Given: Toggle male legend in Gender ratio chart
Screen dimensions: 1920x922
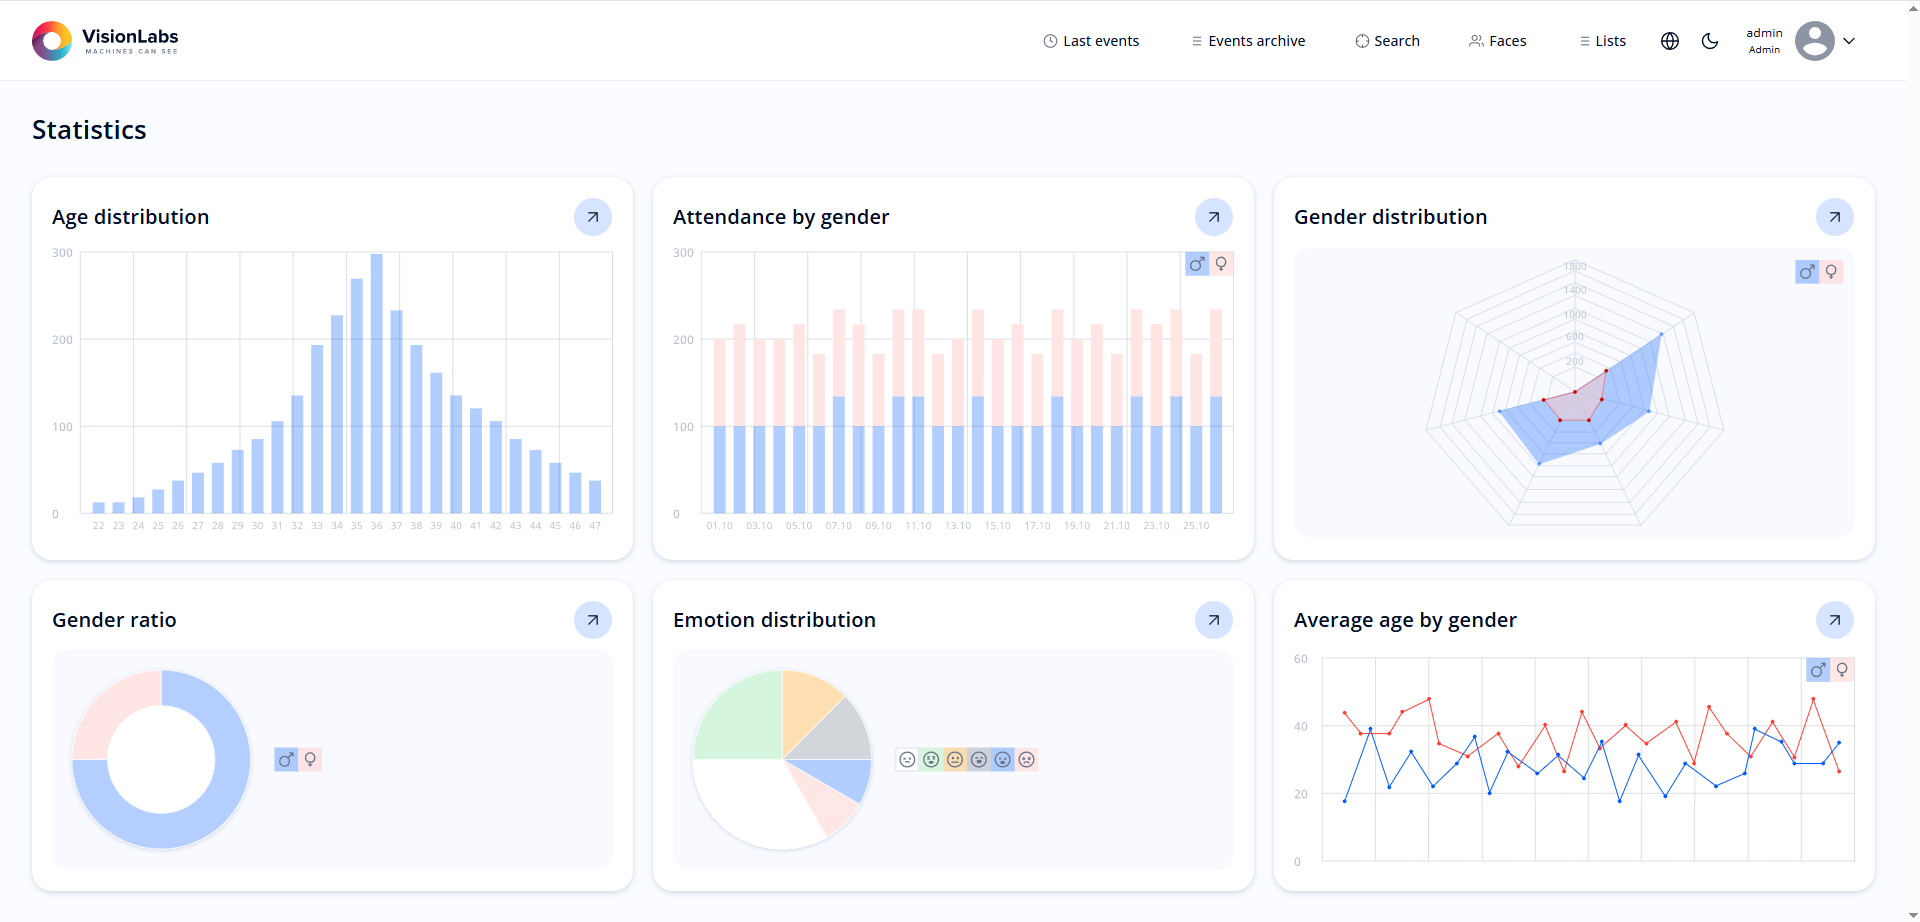Looking at the screenshot, I should click(x=286, y=760).
